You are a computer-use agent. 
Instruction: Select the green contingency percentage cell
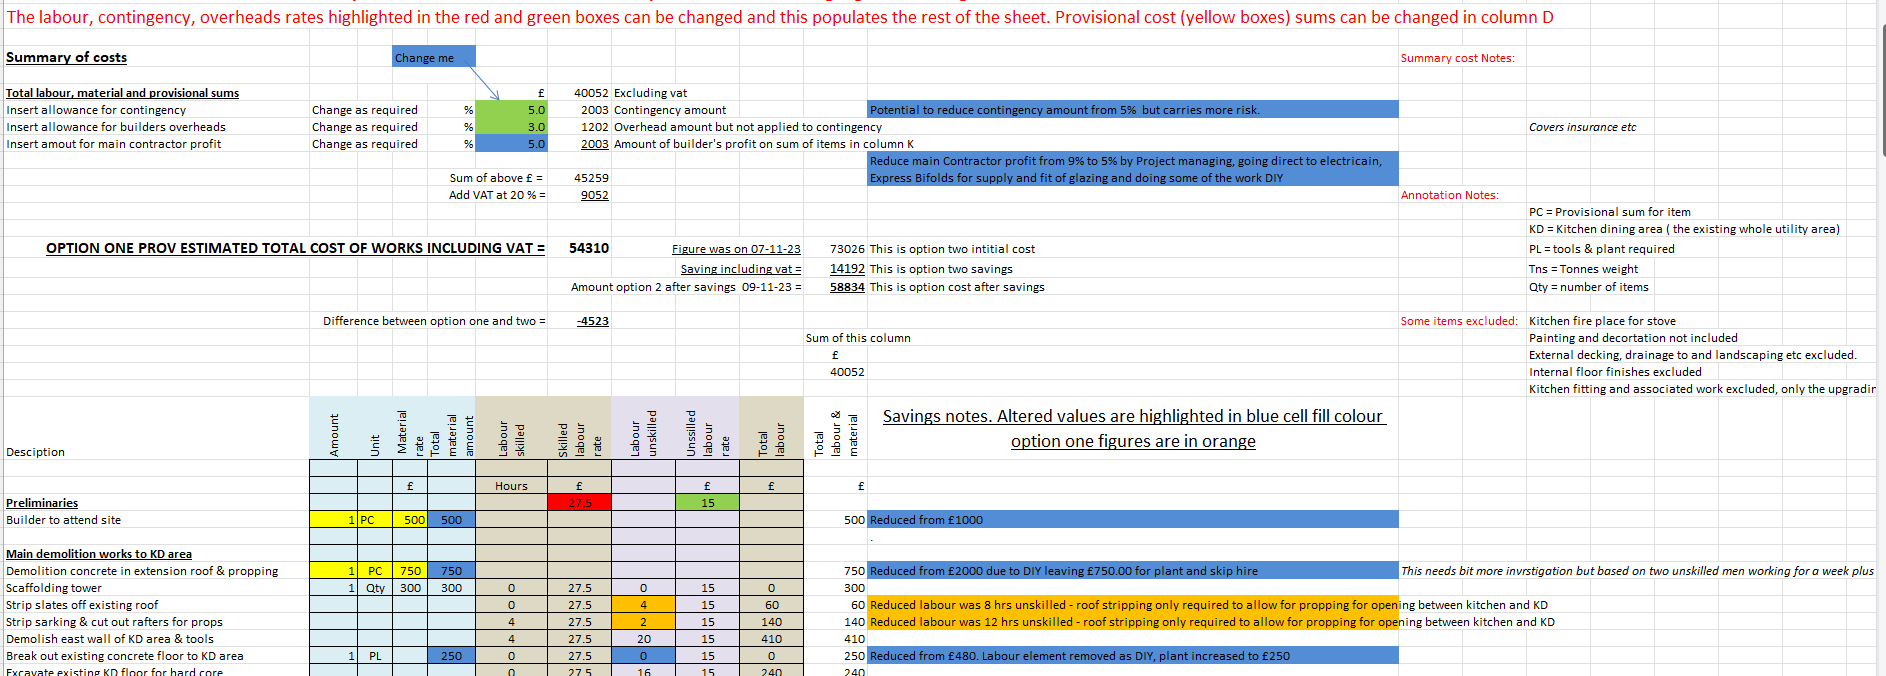511,110
